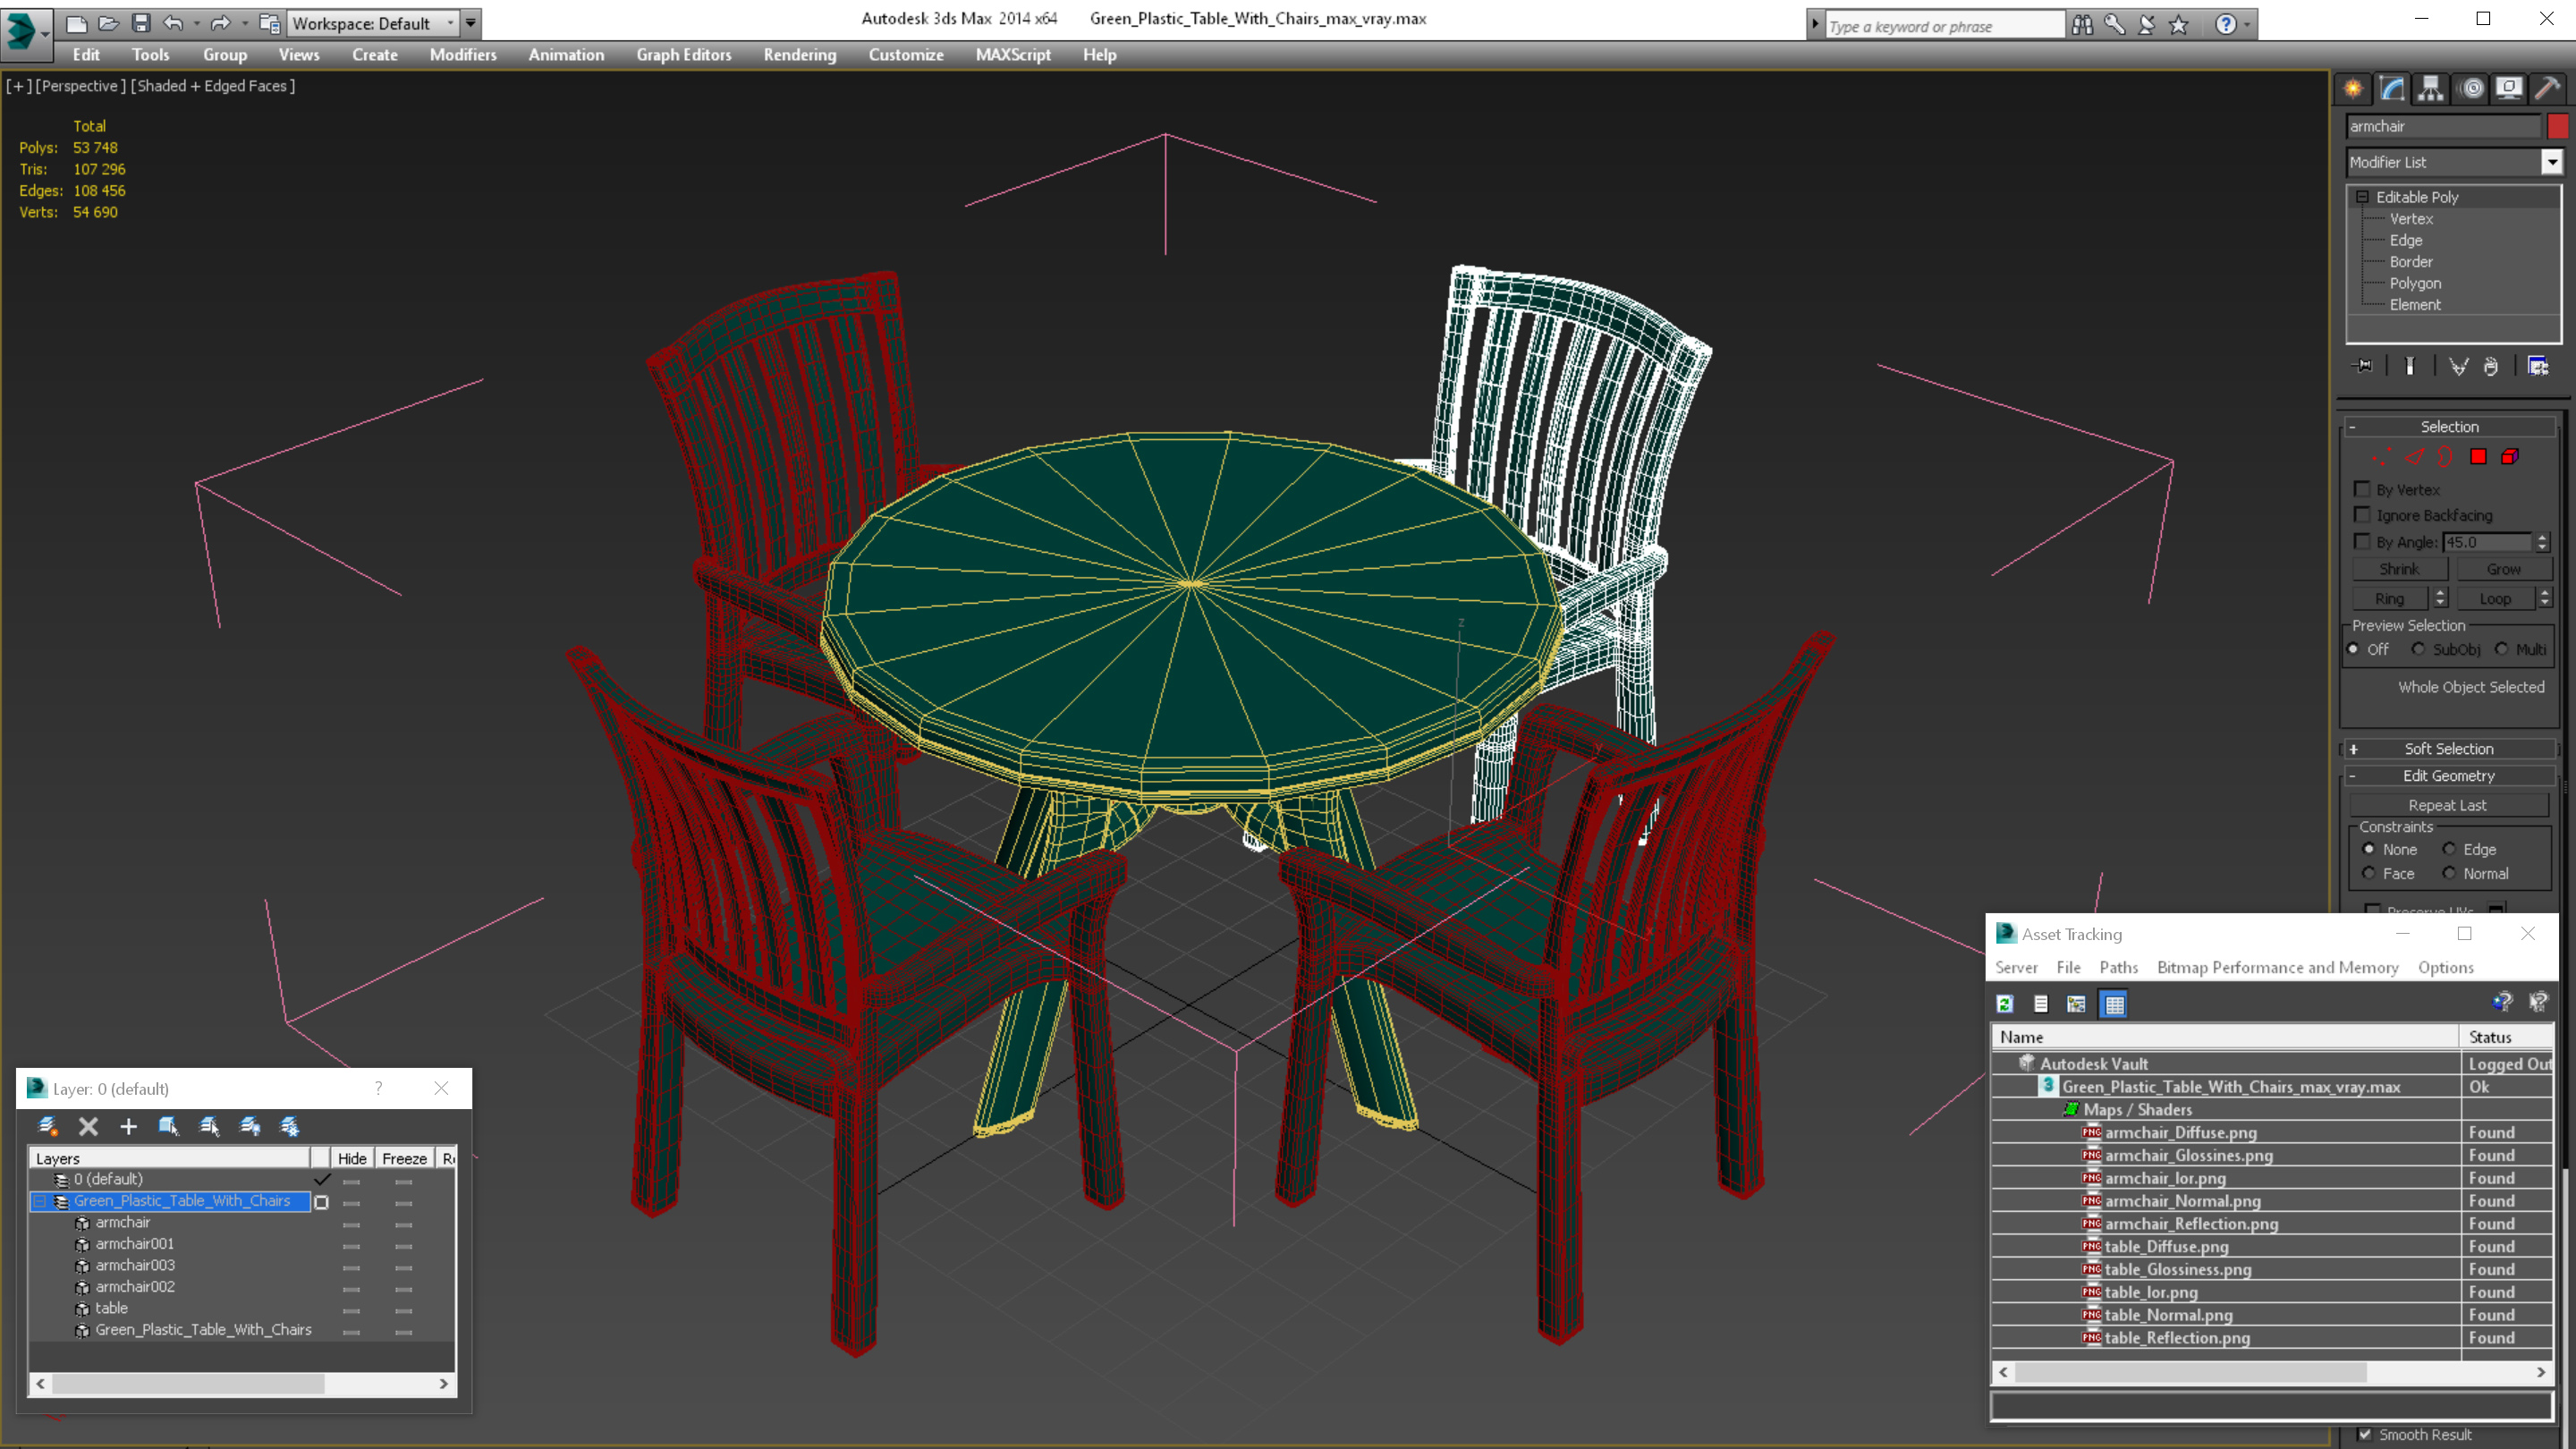Open the Rendering menu

(x=799, y=55)
